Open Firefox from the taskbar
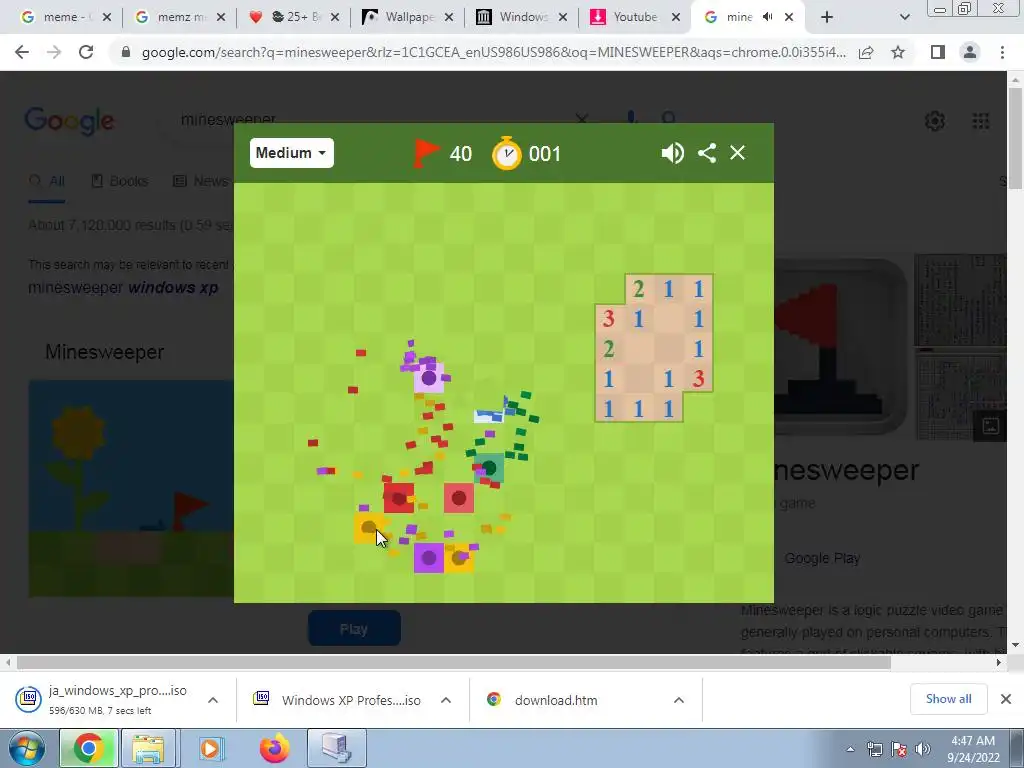Image resolution: width=1024 pixels, height=768 pixels. (274, 748)
